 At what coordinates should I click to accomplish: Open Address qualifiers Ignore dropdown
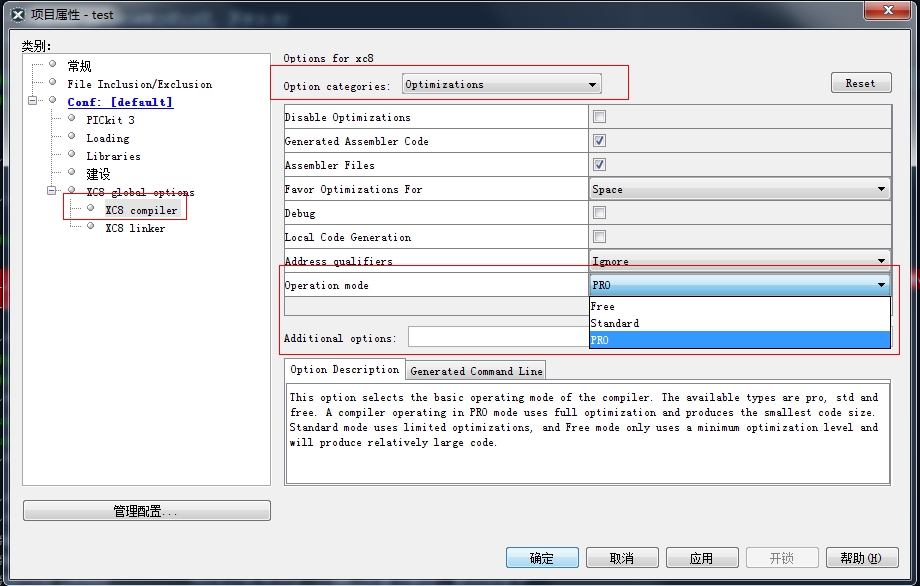(739, 260)
